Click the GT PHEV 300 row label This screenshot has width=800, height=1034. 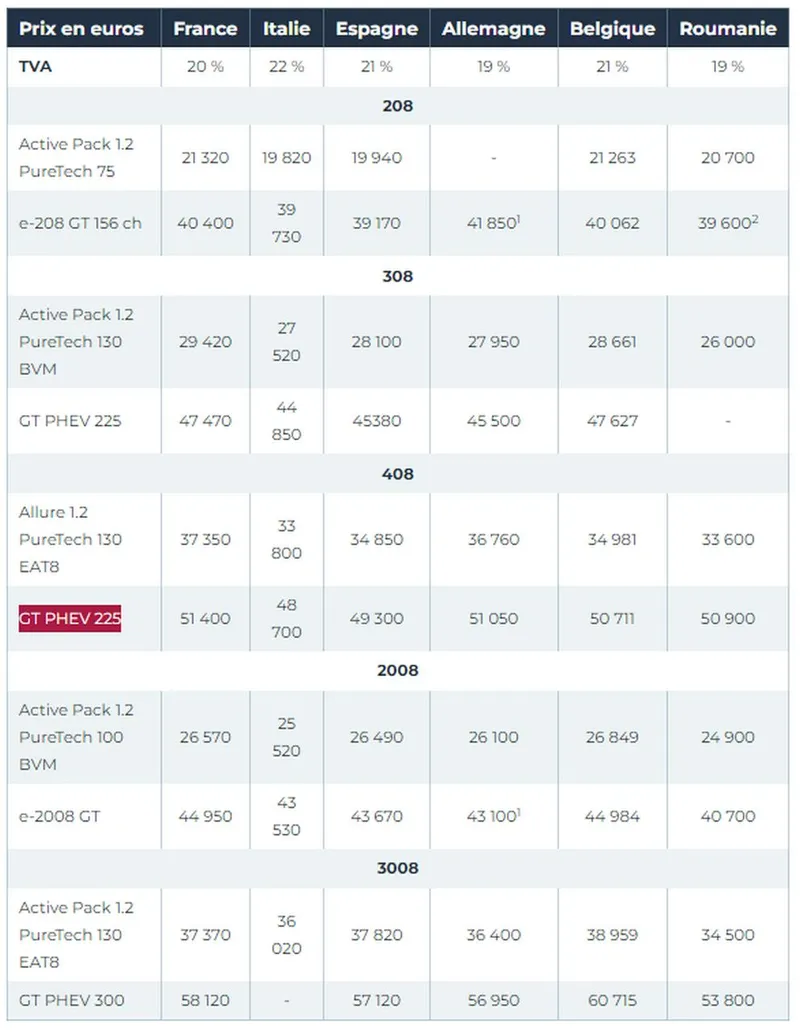point(71,1000)
